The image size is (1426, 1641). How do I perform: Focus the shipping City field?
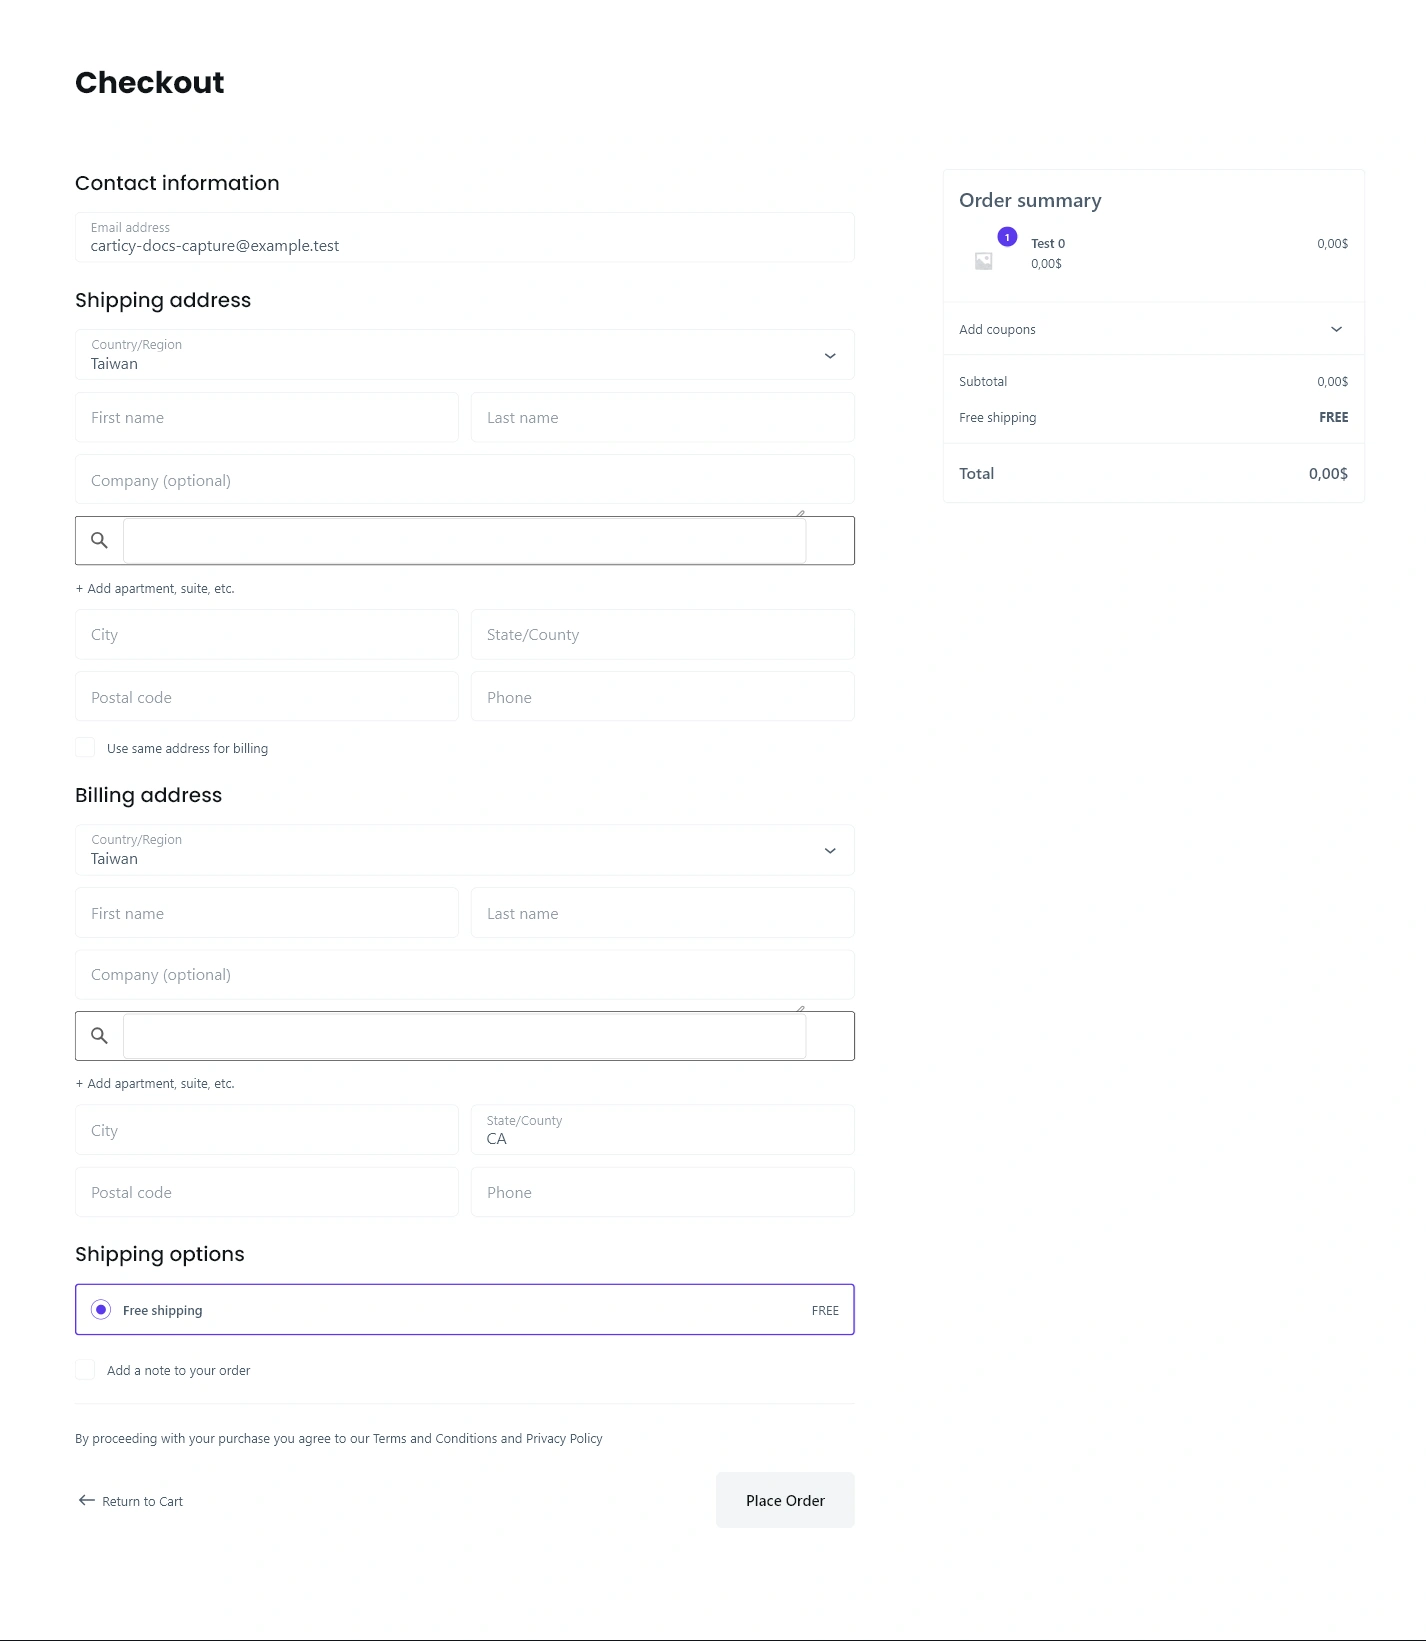pyautogui.click(x=267, y=634)
